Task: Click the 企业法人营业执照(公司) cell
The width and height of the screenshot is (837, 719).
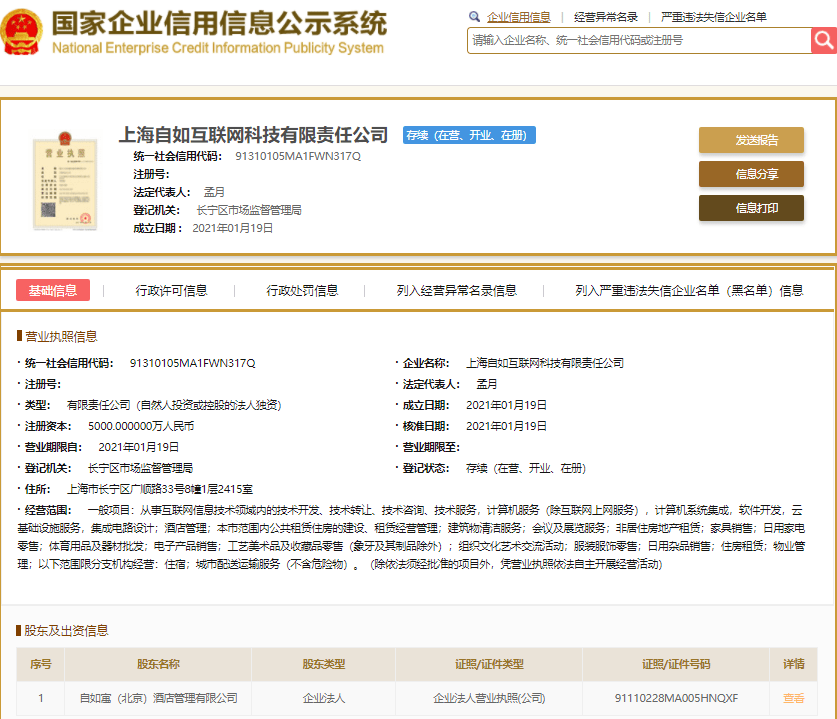Action: pos(489,698)
